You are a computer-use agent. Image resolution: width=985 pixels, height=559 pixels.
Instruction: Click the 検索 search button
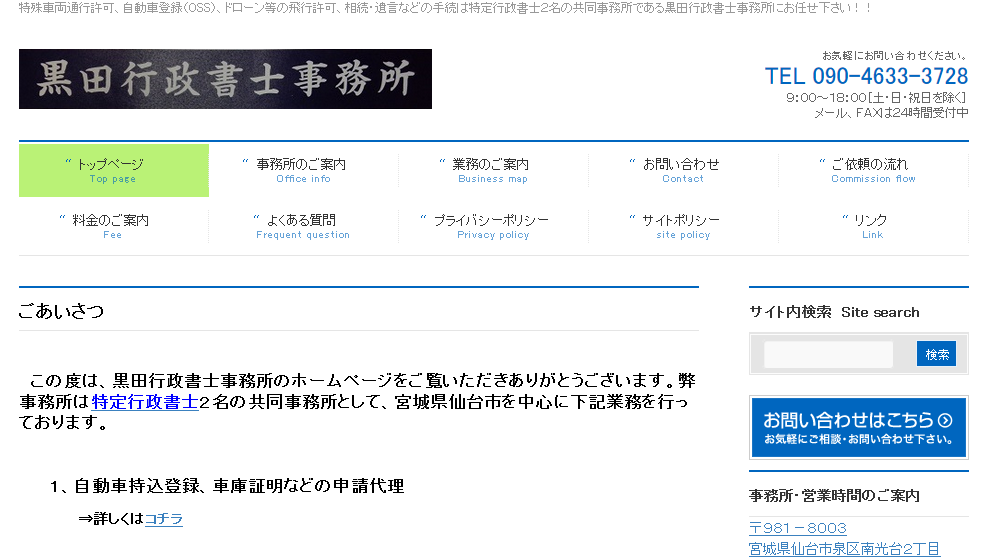936,354
